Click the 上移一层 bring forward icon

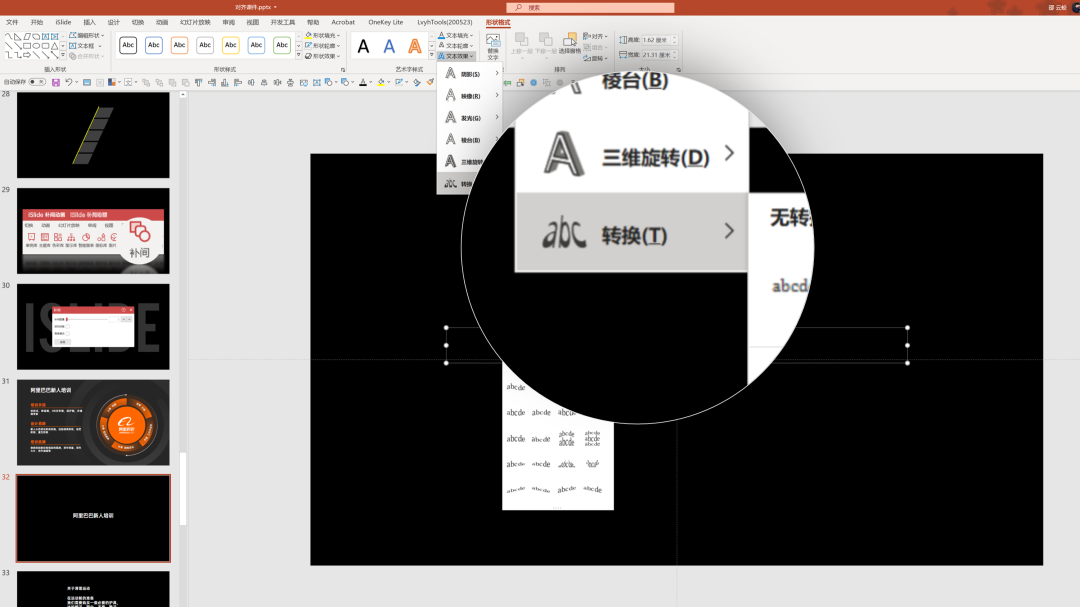click(521, 43)
